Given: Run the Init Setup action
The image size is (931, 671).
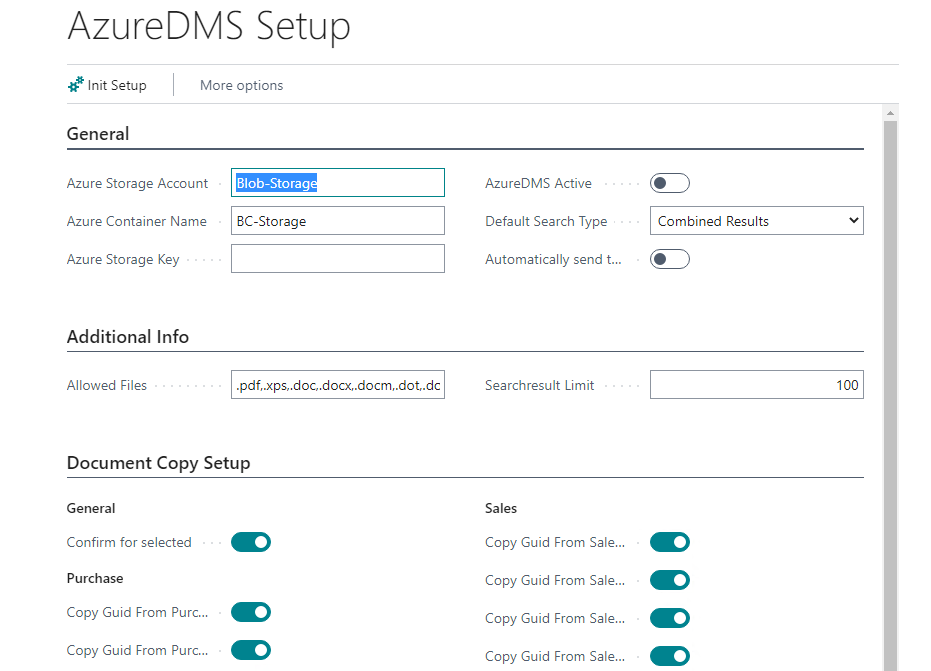Looking at the screenshot, I should 113,85.
